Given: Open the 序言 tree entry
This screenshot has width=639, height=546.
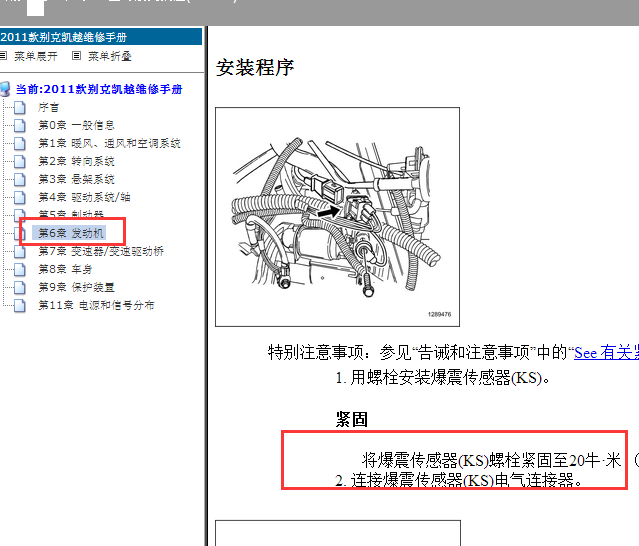Looking at the screenshot, I should coord(49,108).
